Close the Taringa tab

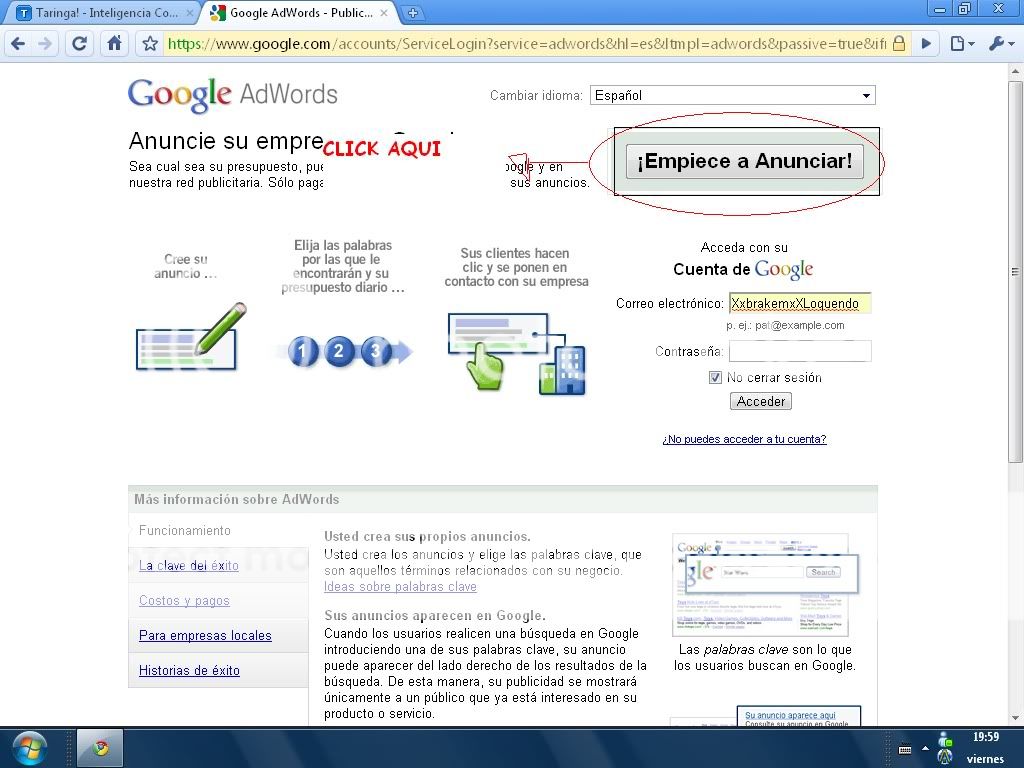189,12
